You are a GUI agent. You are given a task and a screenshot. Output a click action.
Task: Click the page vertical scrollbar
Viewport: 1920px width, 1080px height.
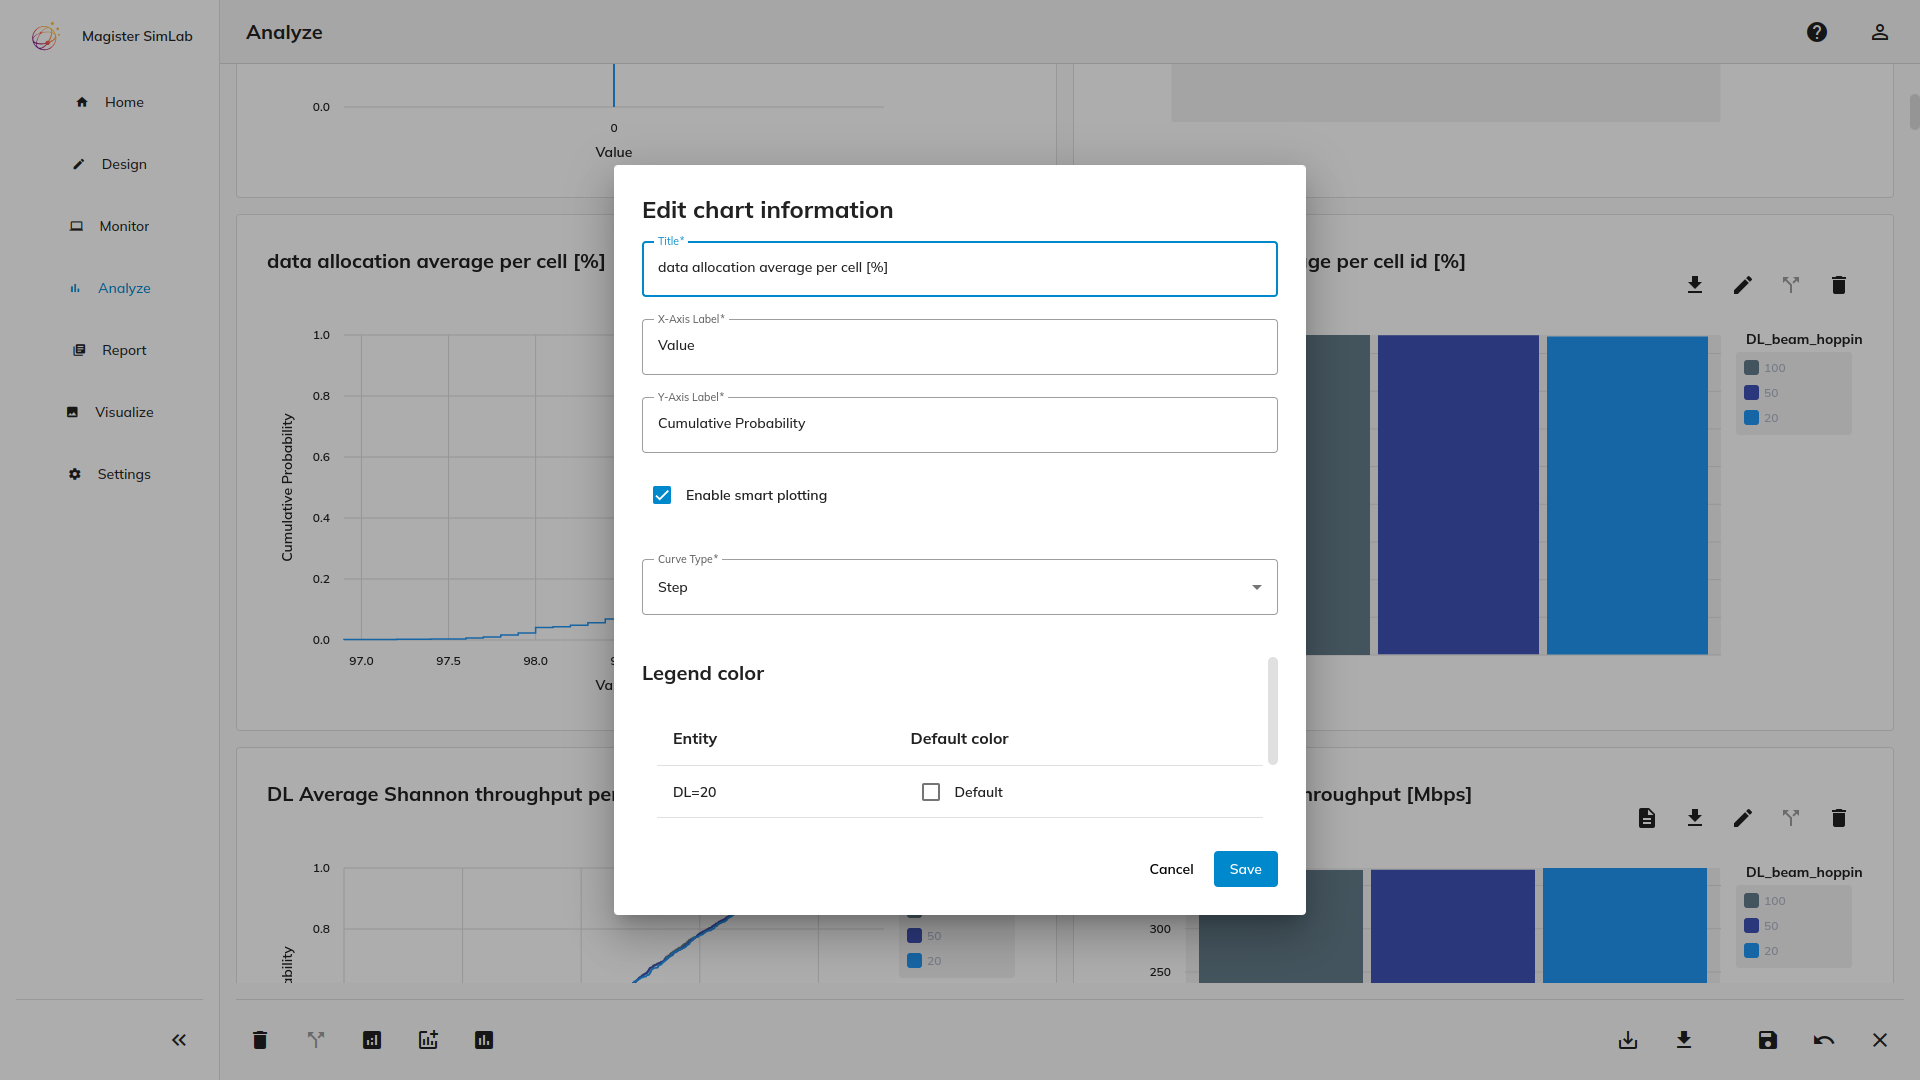coord(1914,112)
